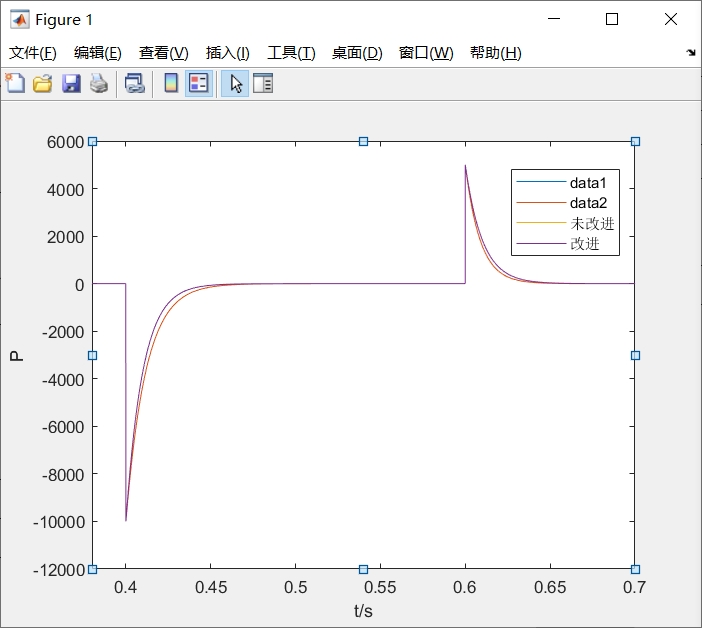The image size is (702, 628).
Task: Open the 插入(I) menu
Action: coord(227,53)
